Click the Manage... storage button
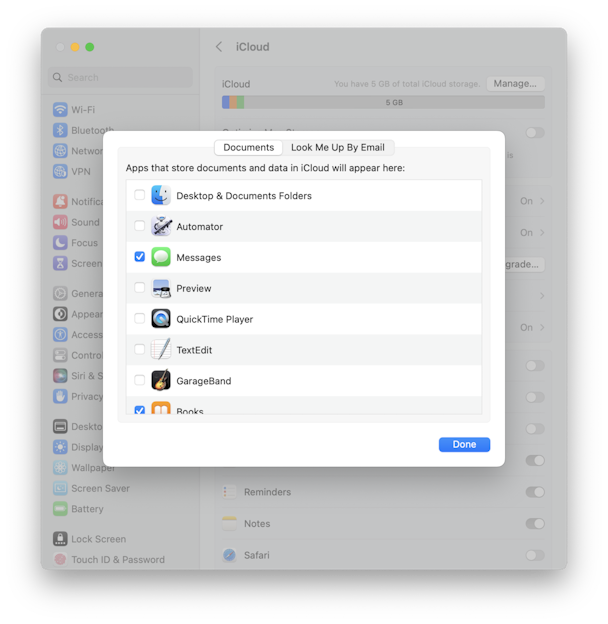 pos(515,84)
